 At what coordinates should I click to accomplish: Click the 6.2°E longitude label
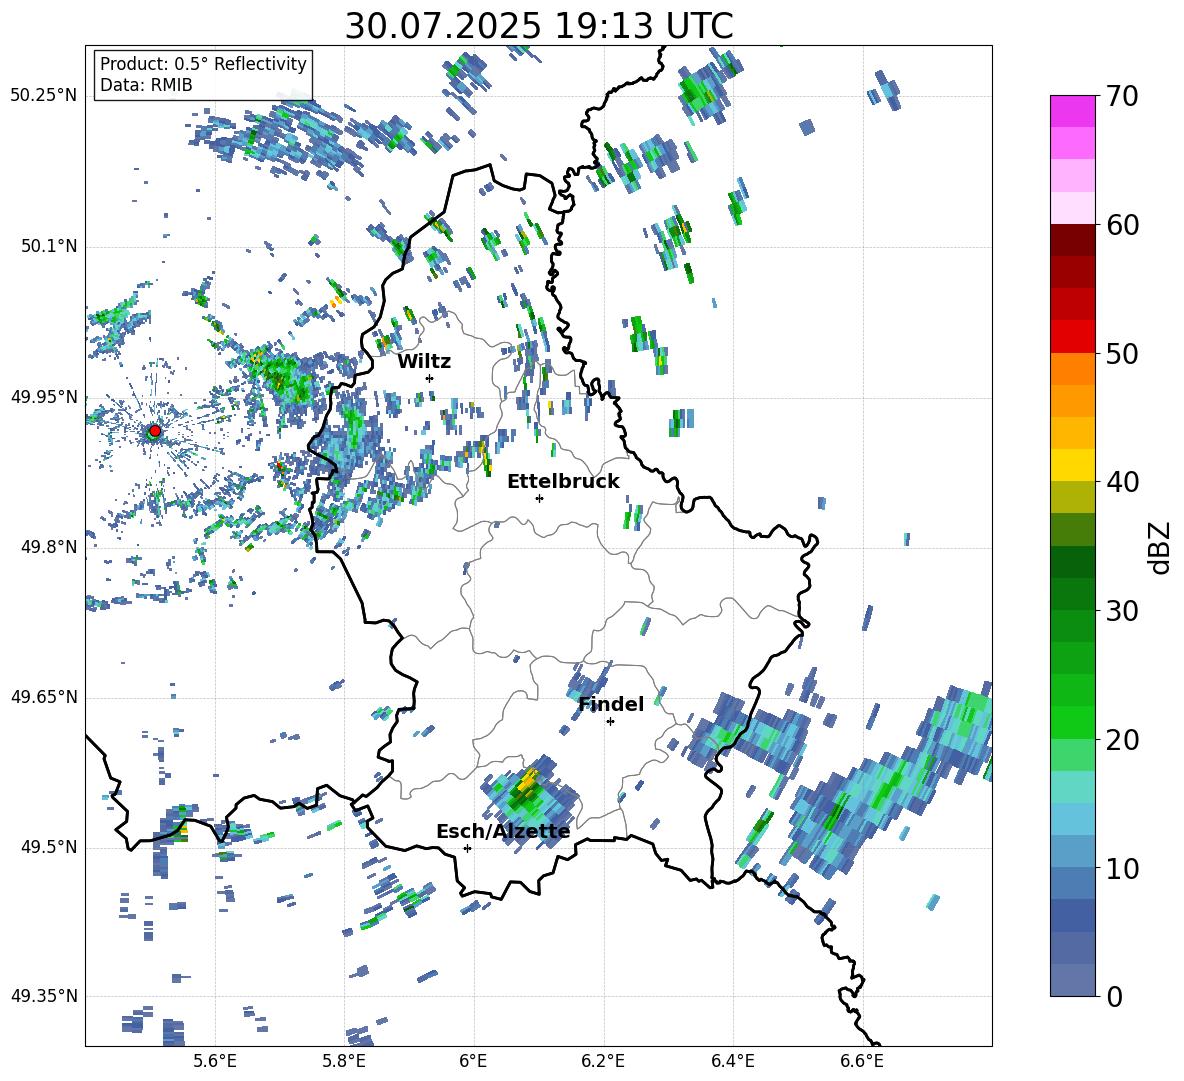point(603,1062)
